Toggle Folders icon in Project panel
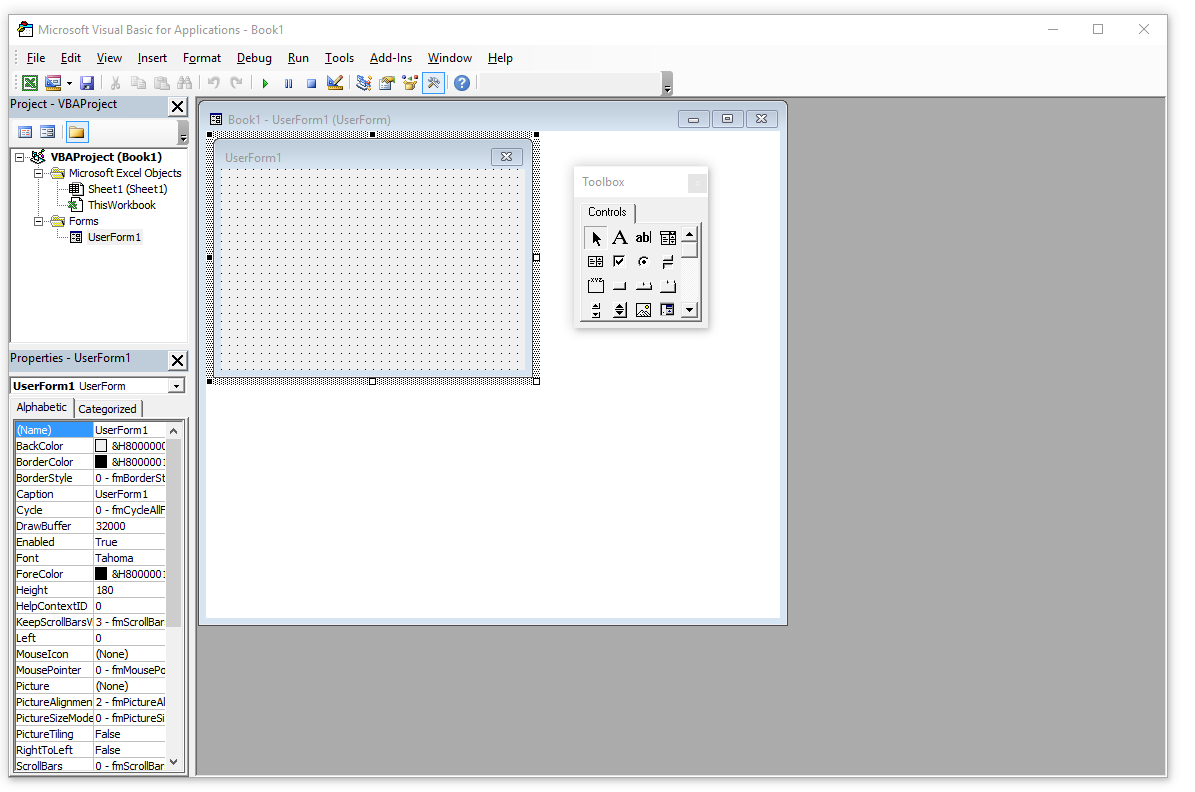 click(x=77, y=133)
